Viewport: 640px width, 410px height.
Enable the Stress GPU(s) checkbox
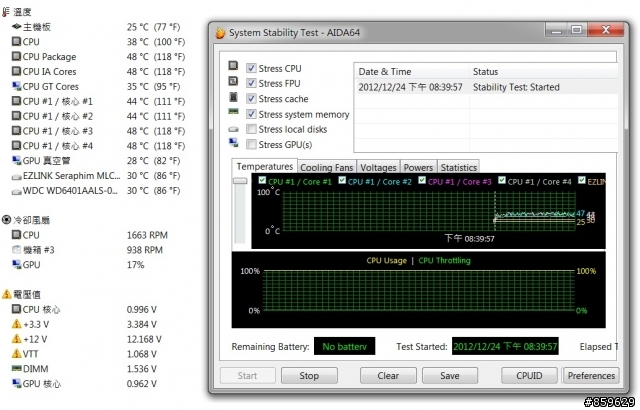[x=251, y=144]
